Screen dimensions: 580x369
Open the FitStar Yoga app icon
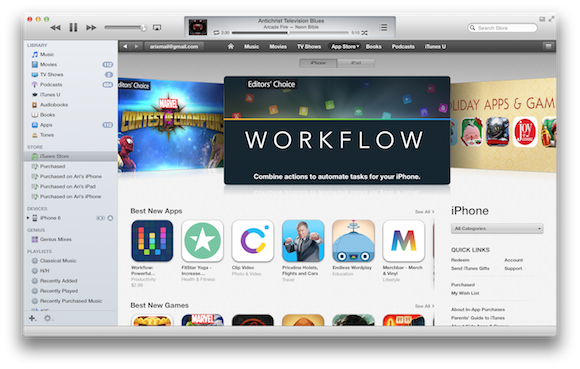pos(202,241)
